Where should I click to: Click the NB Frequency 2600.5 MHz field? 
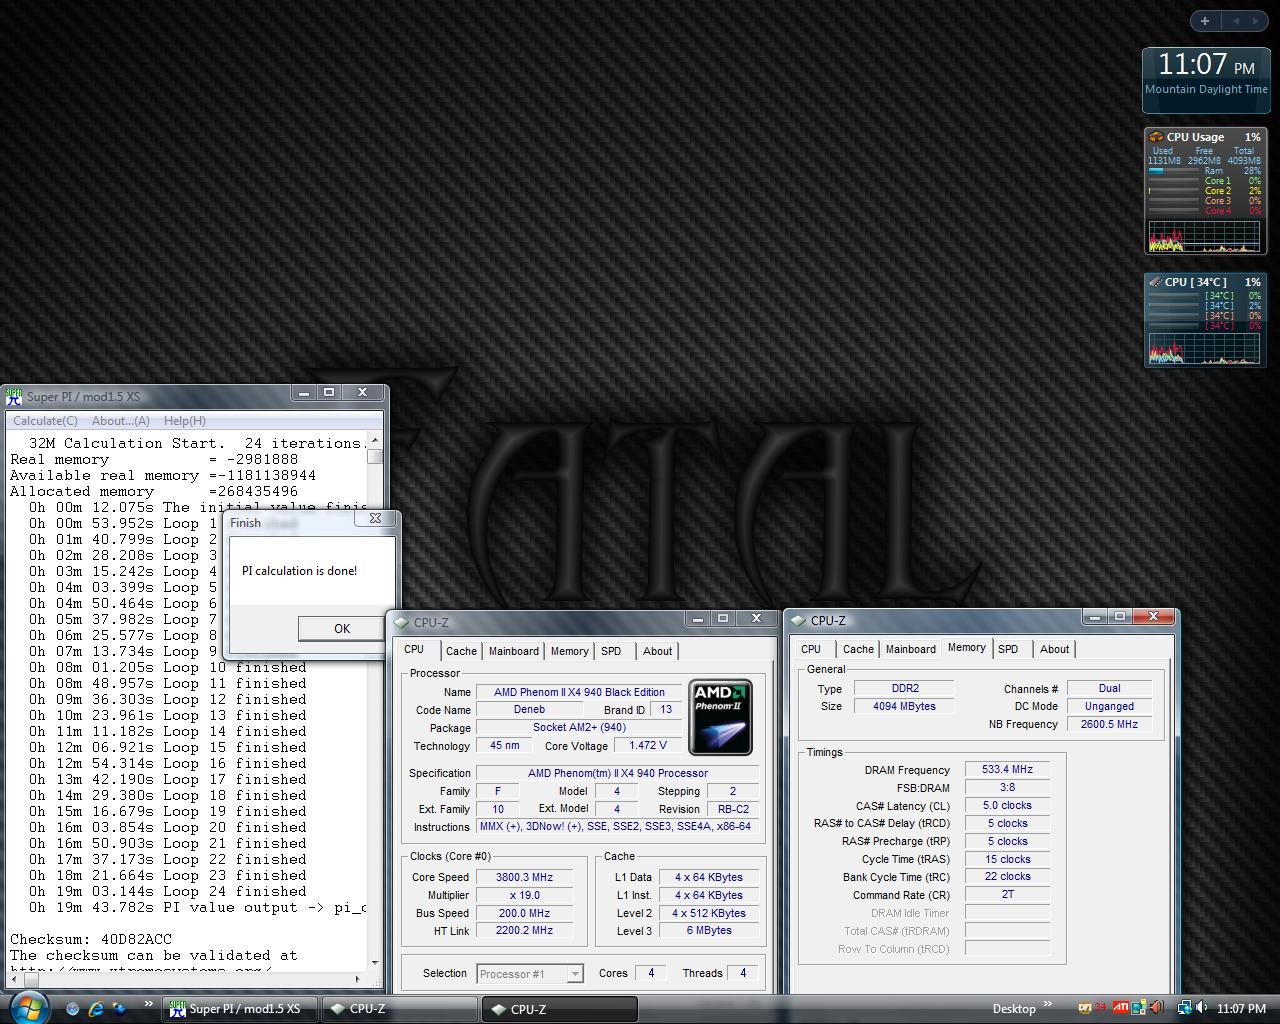[x=1109, y=724]
